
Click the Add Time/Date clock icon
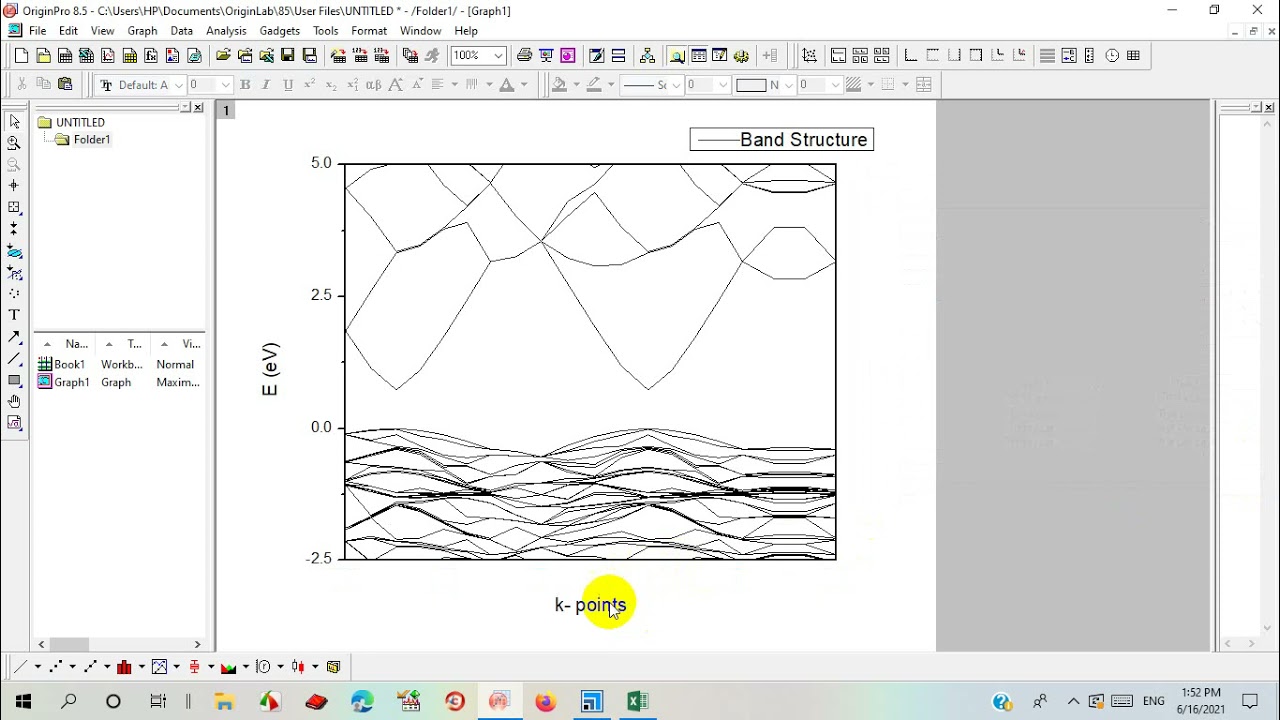pos(1112,56)
